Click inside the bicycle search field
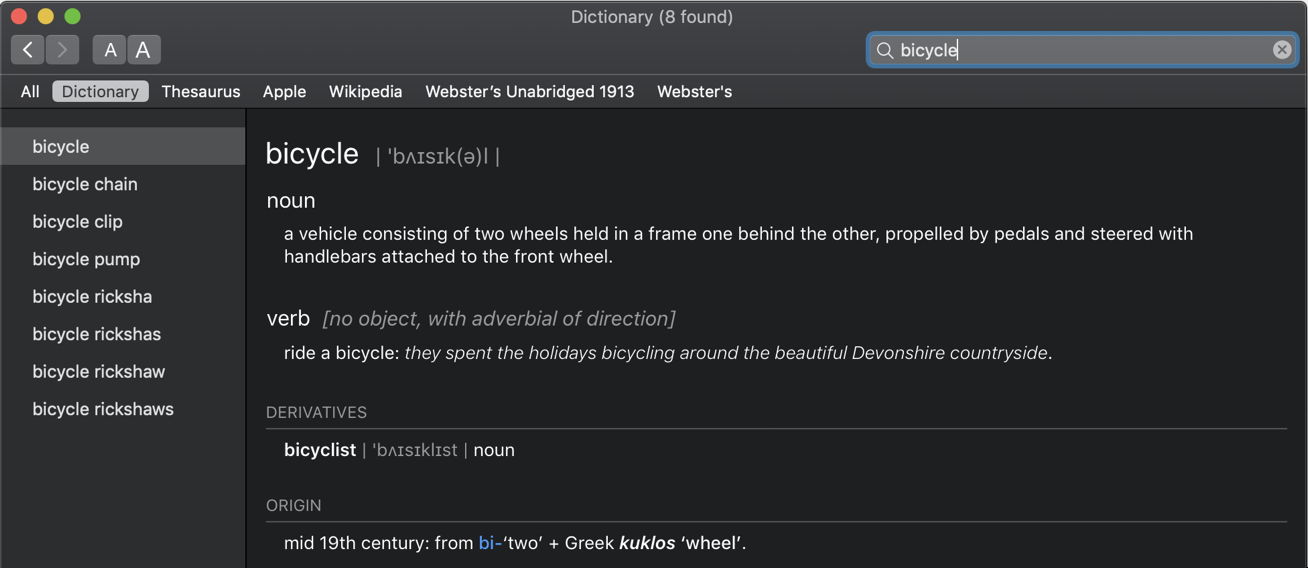 tap(1080, 50)
